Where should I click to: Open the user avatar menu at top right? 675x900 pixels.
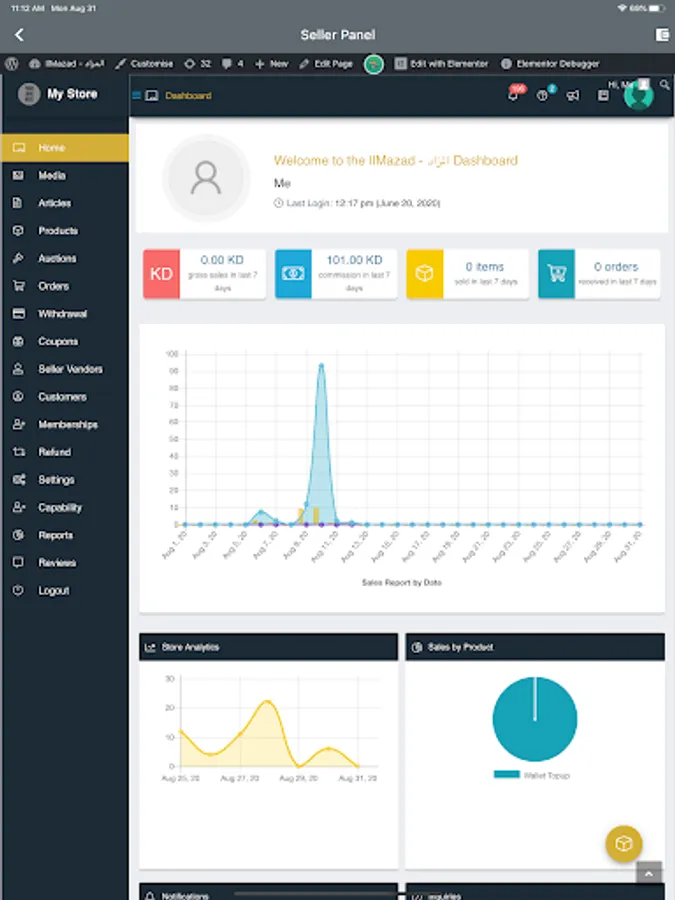coord(639,95)
